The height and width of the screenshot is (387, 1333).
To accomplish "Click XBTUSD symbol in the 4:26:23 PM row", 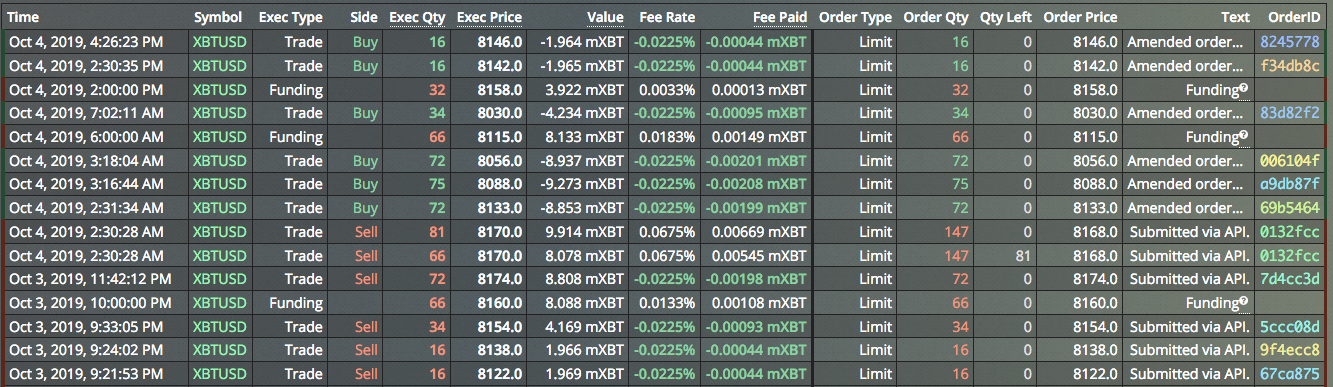I will [x=219, y=42].
